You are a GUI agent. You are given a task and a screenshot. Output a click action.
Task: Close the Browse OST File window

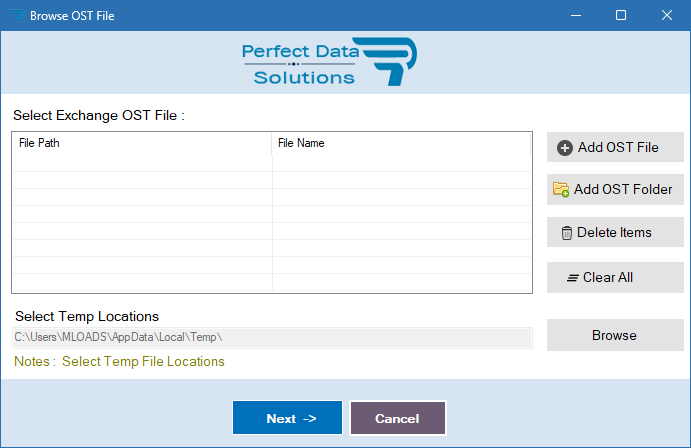[667, 15]
